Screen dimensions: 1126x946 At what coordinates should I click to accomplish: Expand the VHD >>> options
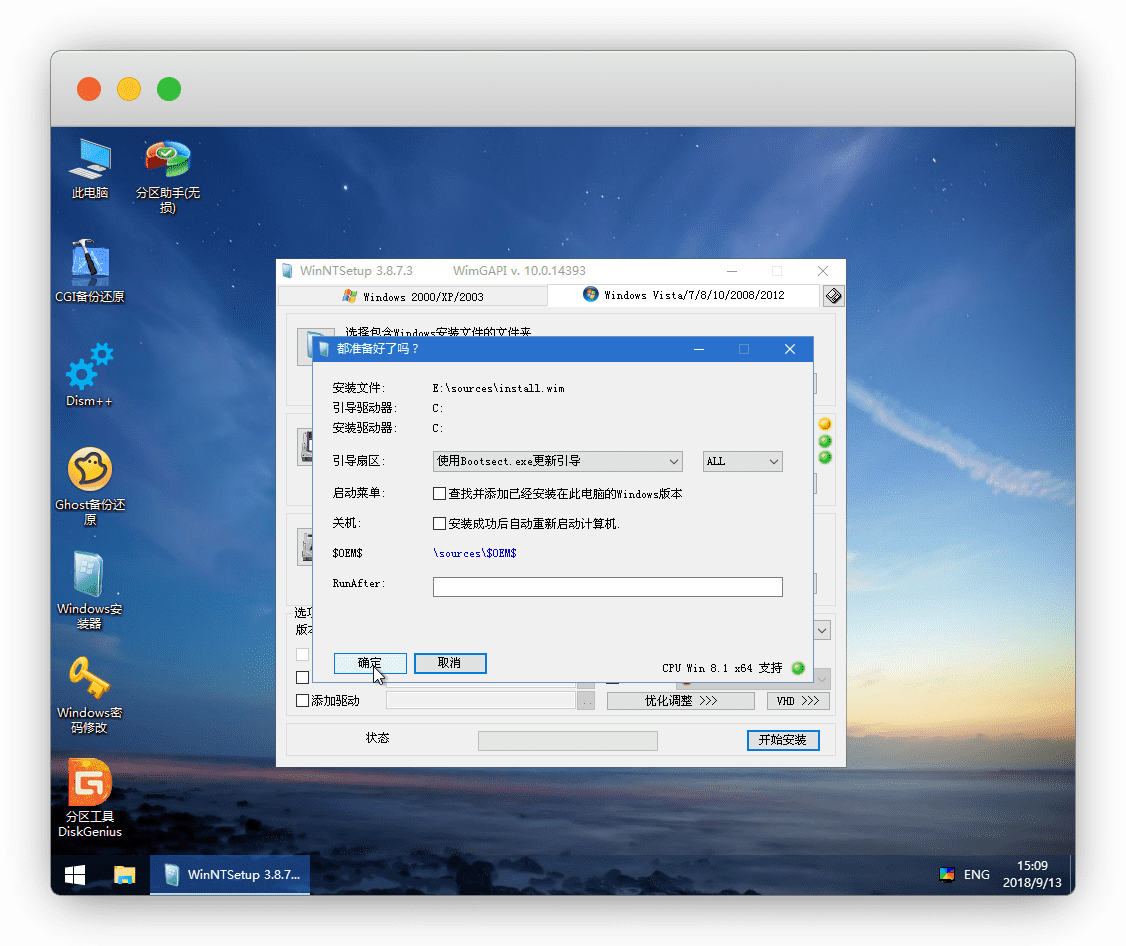(x=798, y=701)
